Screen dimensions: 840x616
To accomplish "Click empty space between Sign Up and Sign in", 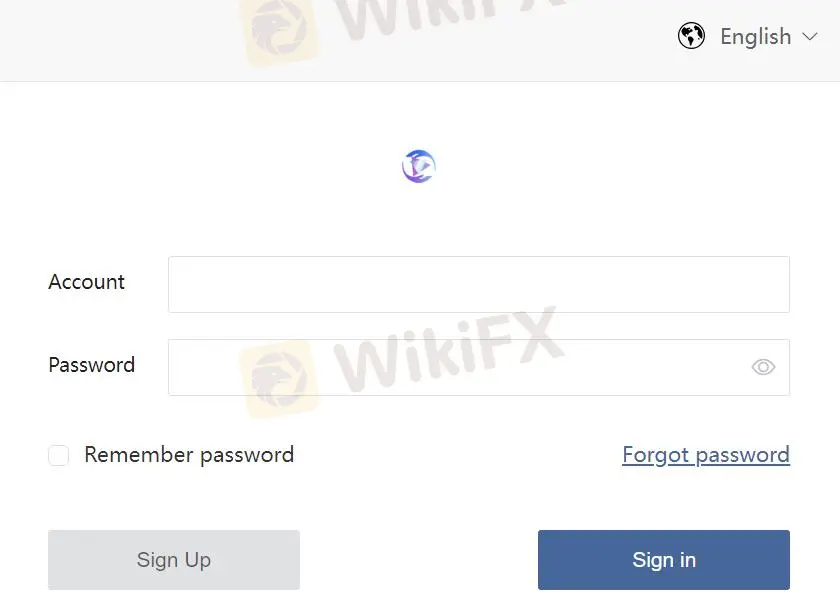I will tap(418, 560).
